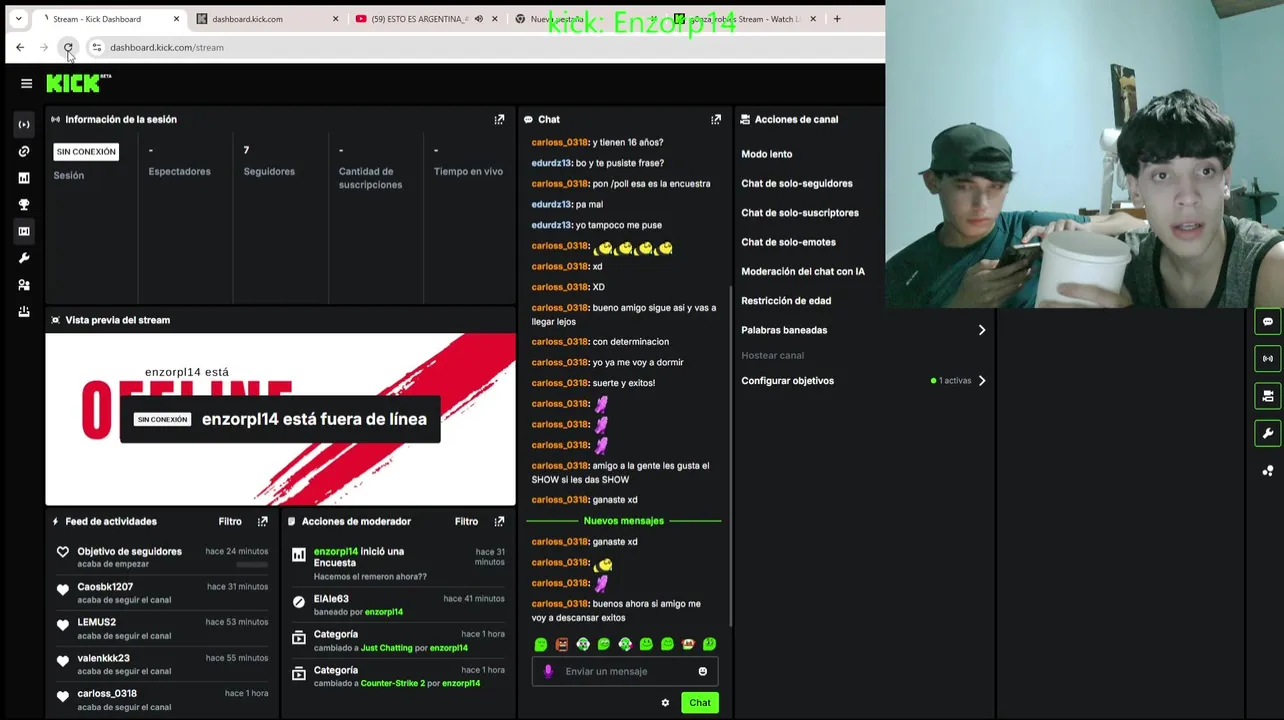
Task: Insert the orange angry emote in the quick emote row
Action: [x=562, y=644]
